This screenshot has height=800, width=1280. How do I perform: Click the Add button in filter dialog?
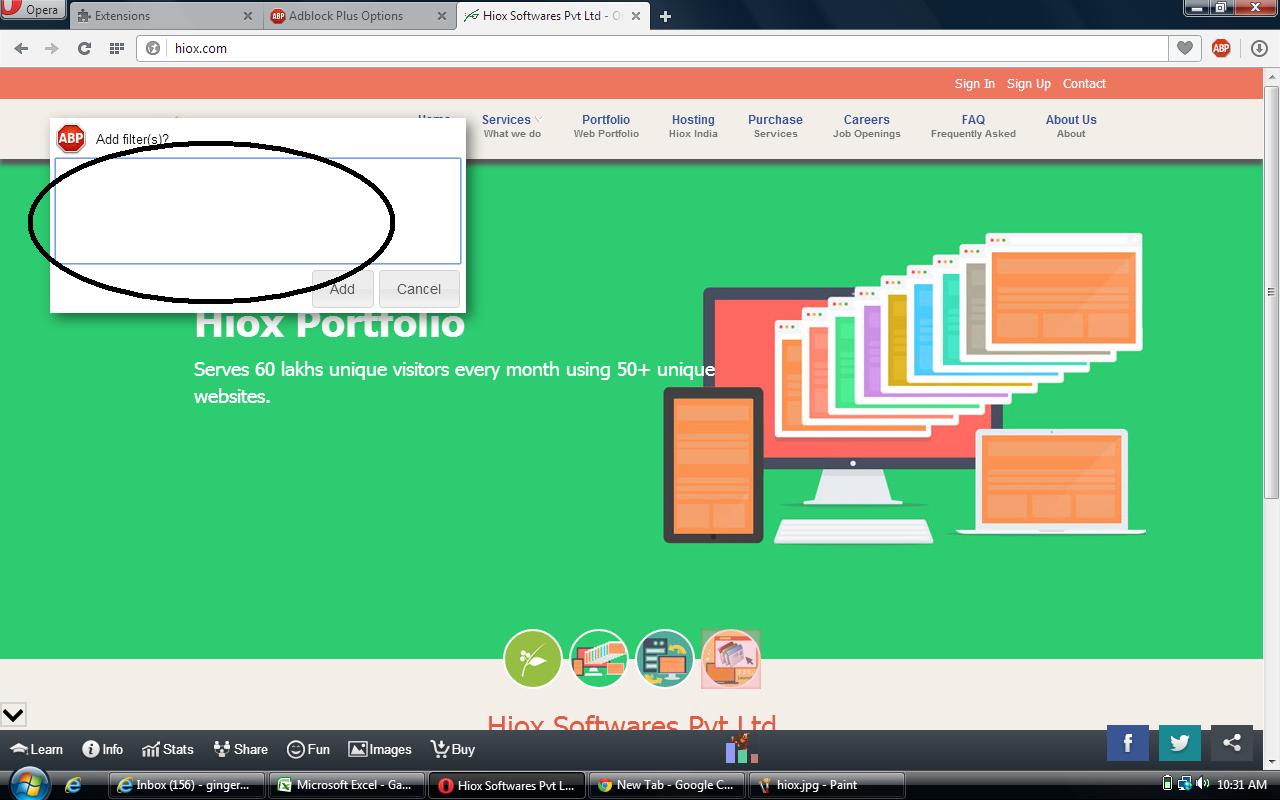tap(342, 289)
